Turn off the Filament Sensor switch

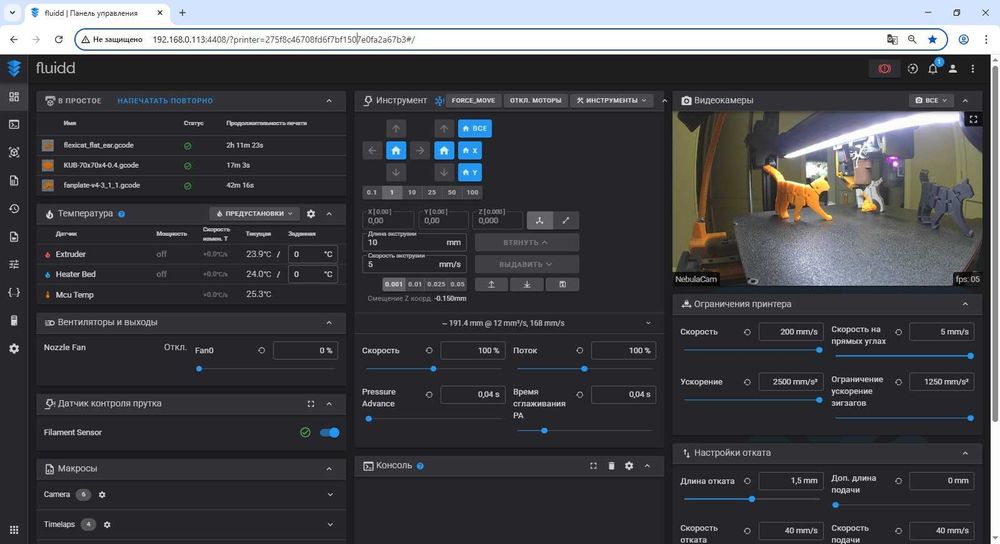[329, 432]
